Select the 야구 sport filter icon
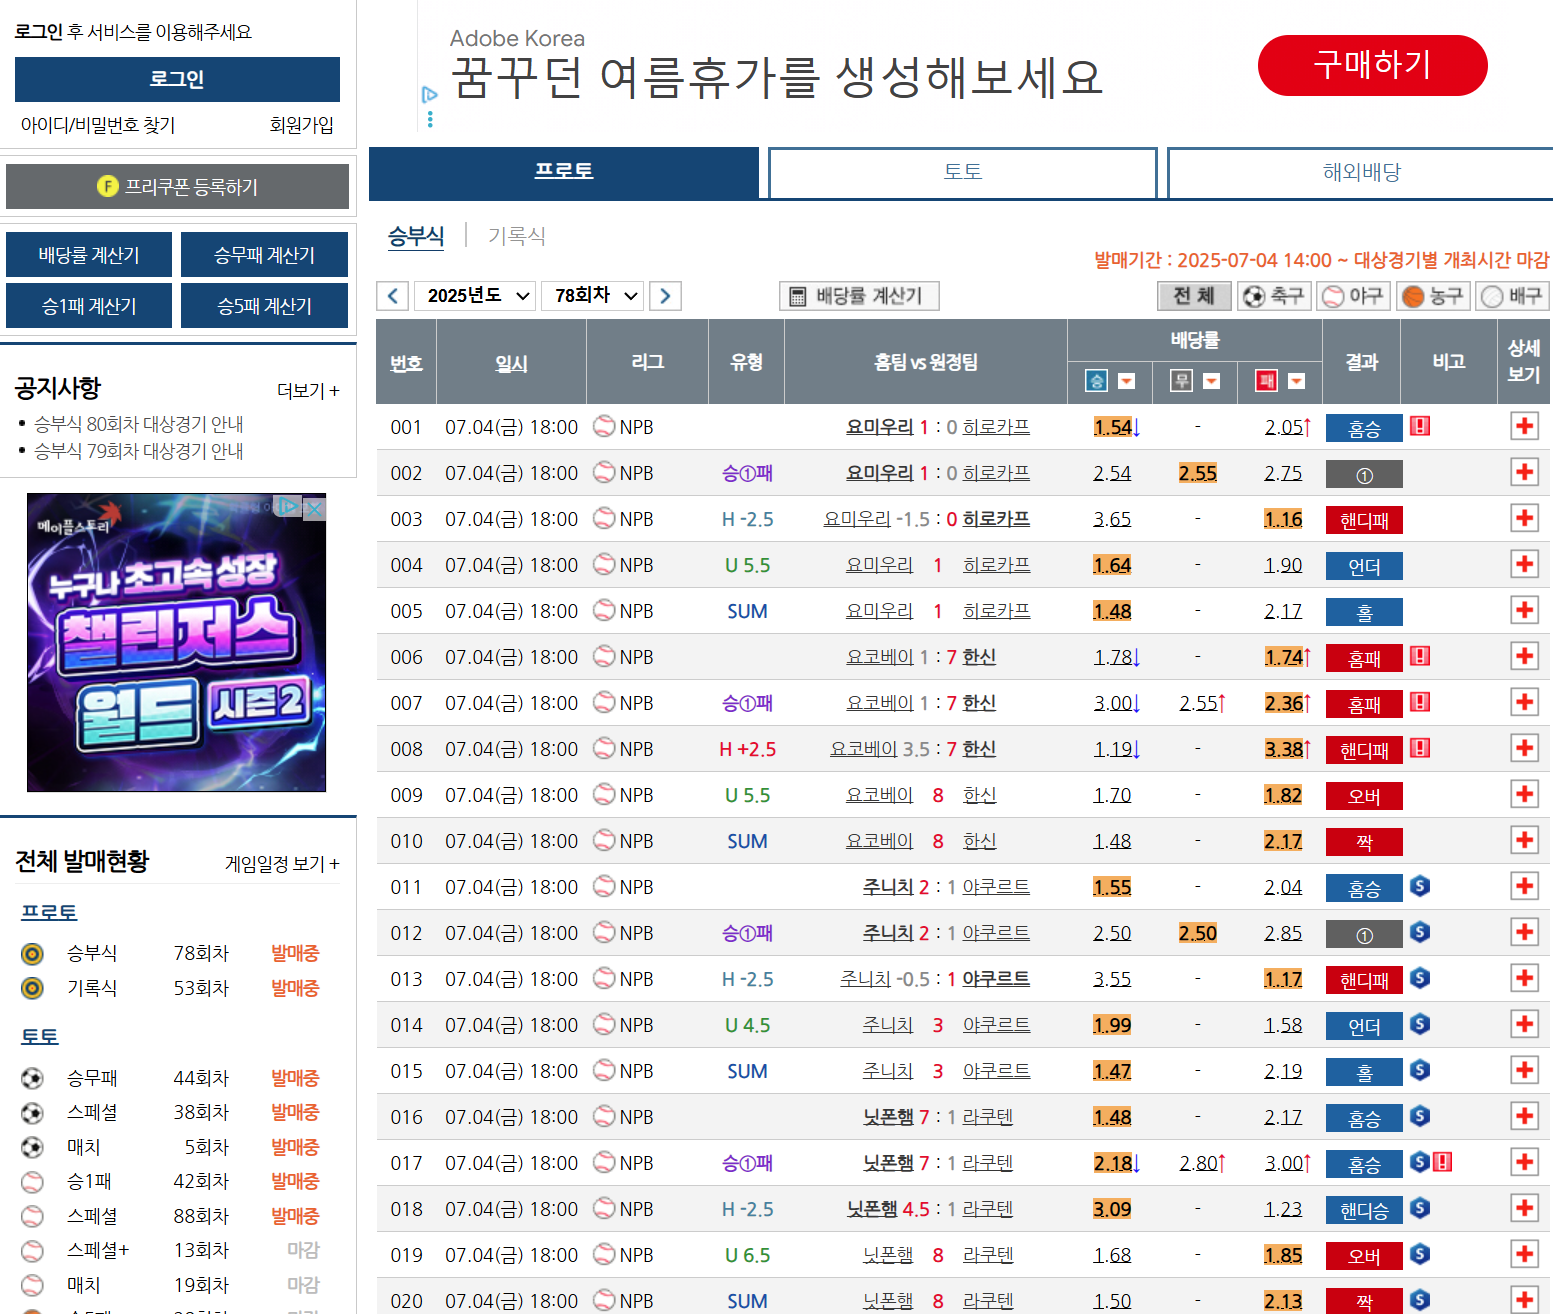The height and width of the screenshot is (1314, 1553). [1353, 296]
